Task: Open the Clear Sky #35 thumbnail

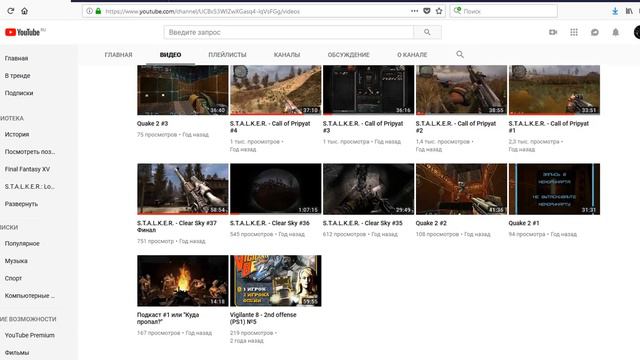Action: [369, 189]
